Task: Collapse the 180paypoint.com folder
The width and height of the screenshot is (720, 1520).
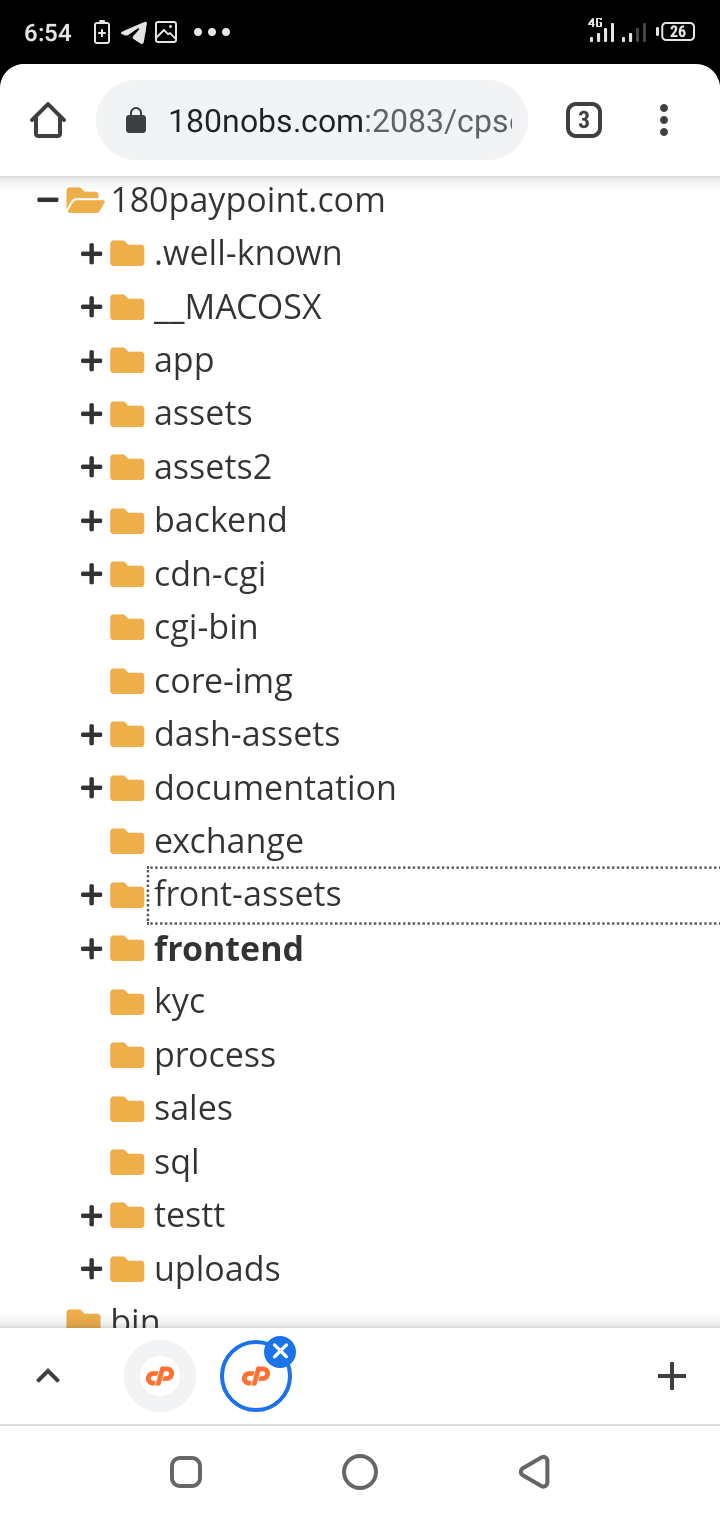Action: click(x=46, y=200)
